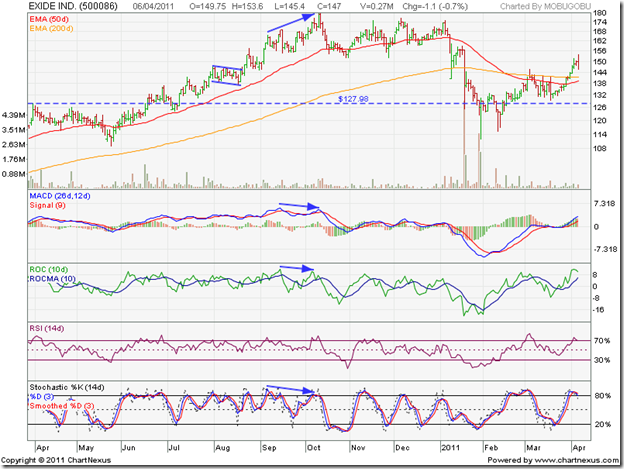Click the MACD (26d,12d) indicator label
This screenshot has height=469, width=624.
[60, 196]
